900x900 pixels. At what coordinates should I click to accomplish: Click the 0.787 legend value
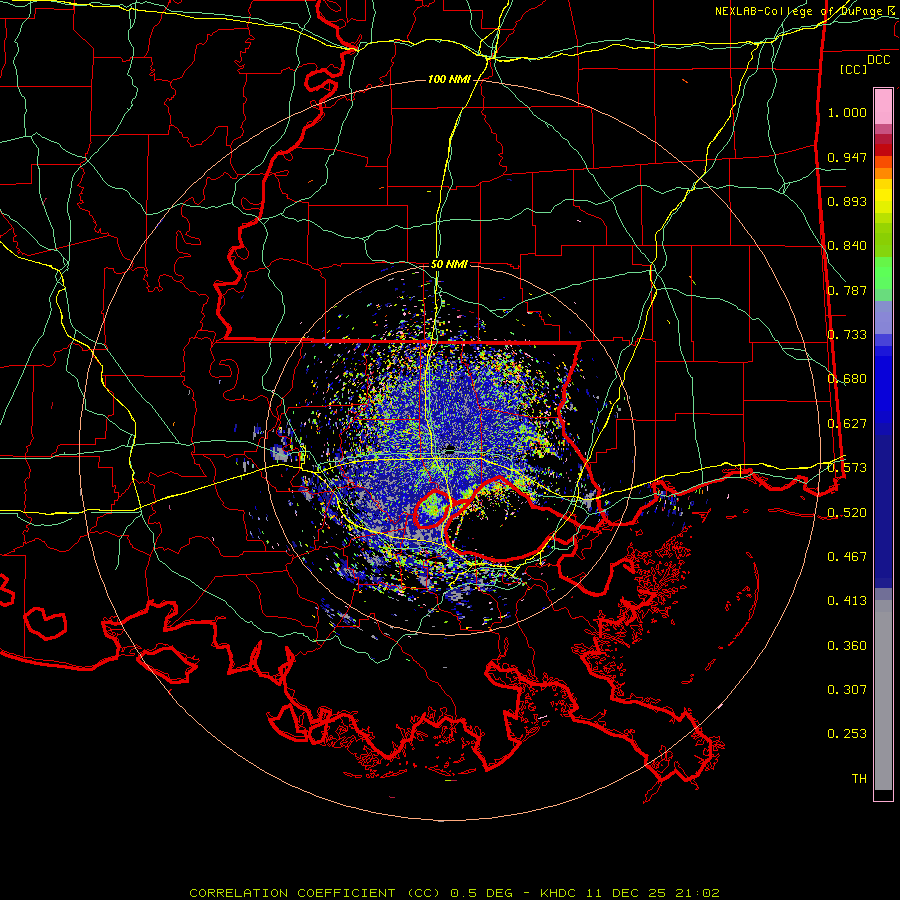(x=847, y=290)
